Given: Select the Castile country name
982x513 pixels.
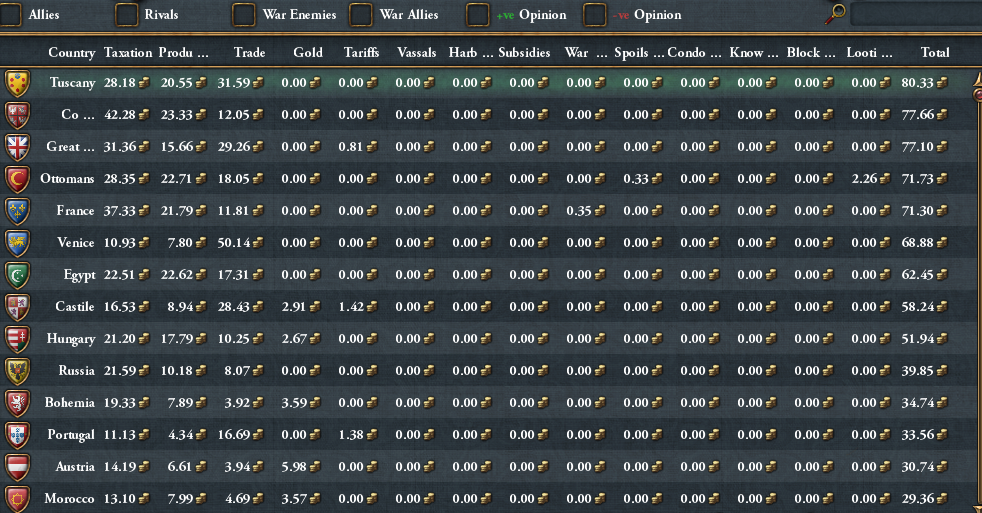Looking at the screenshot, I should point(75,307).
